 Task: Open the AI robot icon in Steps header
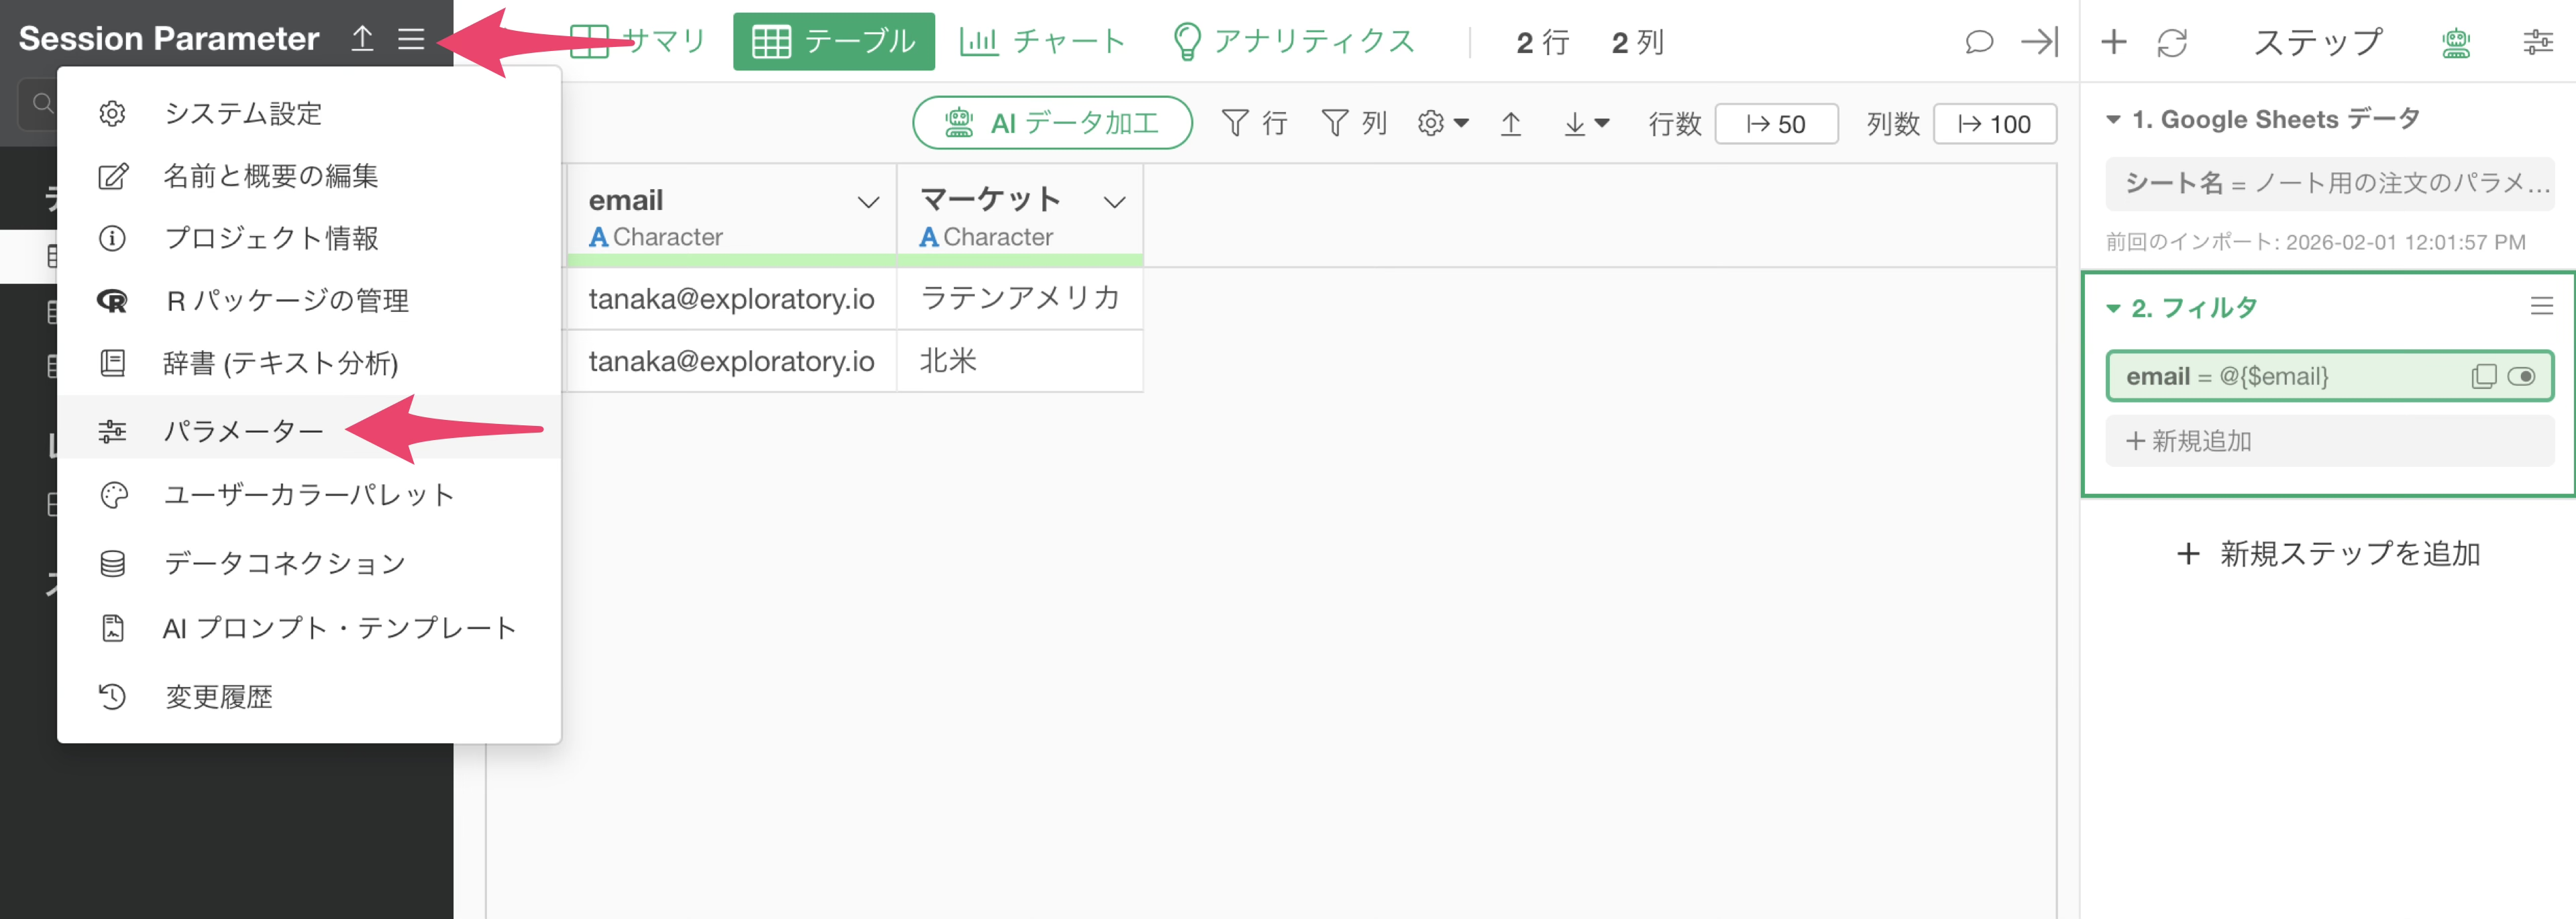click(2456, 42)
